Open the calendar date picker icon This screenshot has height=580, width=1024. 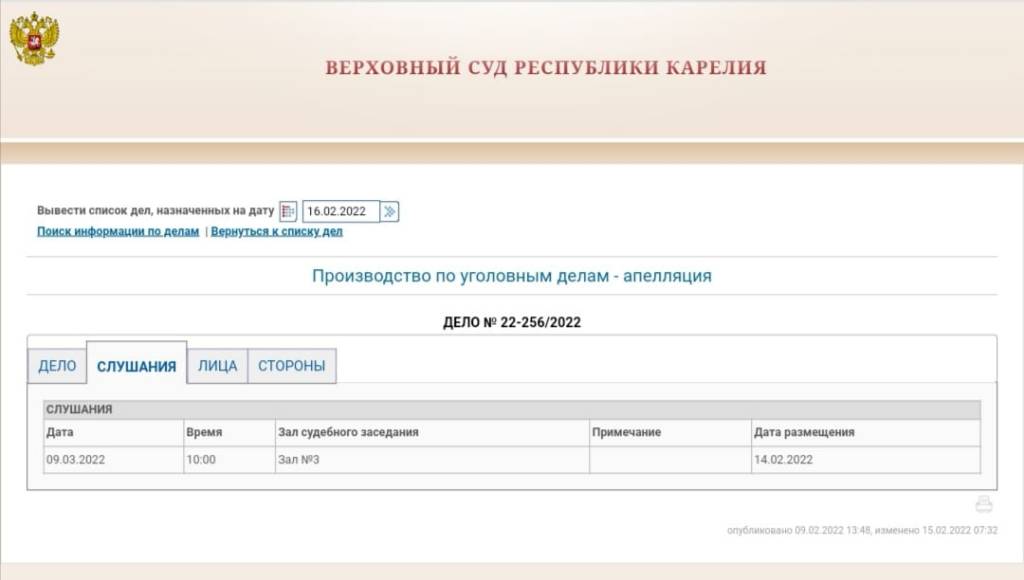(x=288, y=211)
